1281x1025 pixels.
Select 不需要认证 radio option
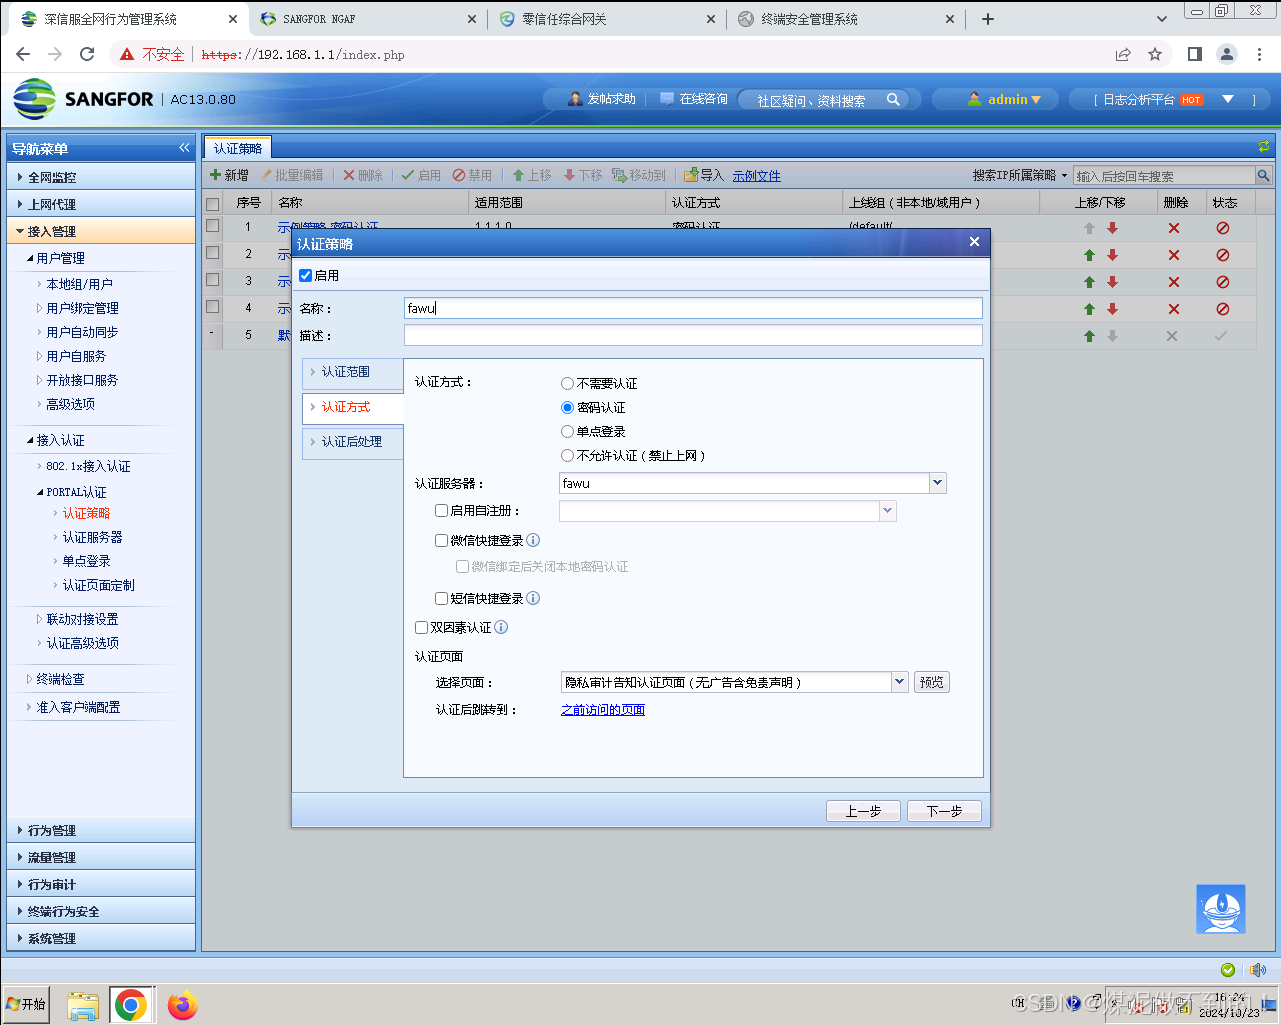click(x=567, y=383)
